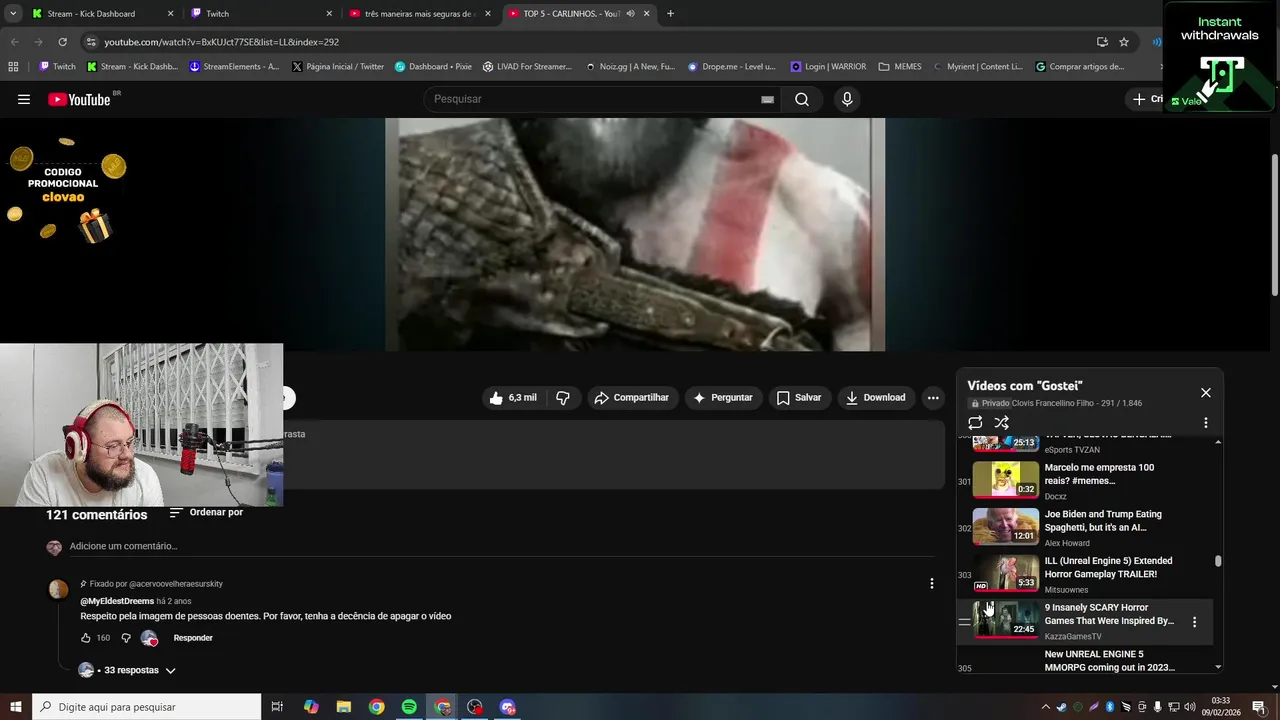Image resolution: width=1280 pixels, height=720 pixels.
Task: Open the @MyEldestDreems channel link
Action: 117,601
